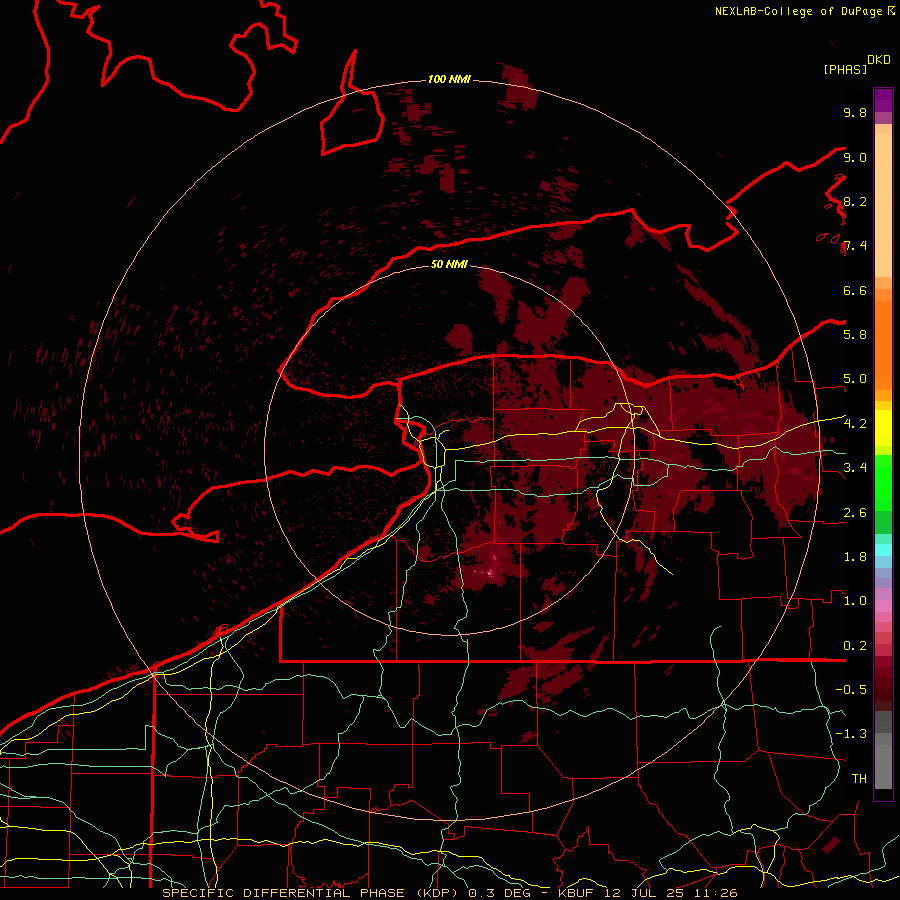Click the [PHAS] legend label

pos(845,70)
